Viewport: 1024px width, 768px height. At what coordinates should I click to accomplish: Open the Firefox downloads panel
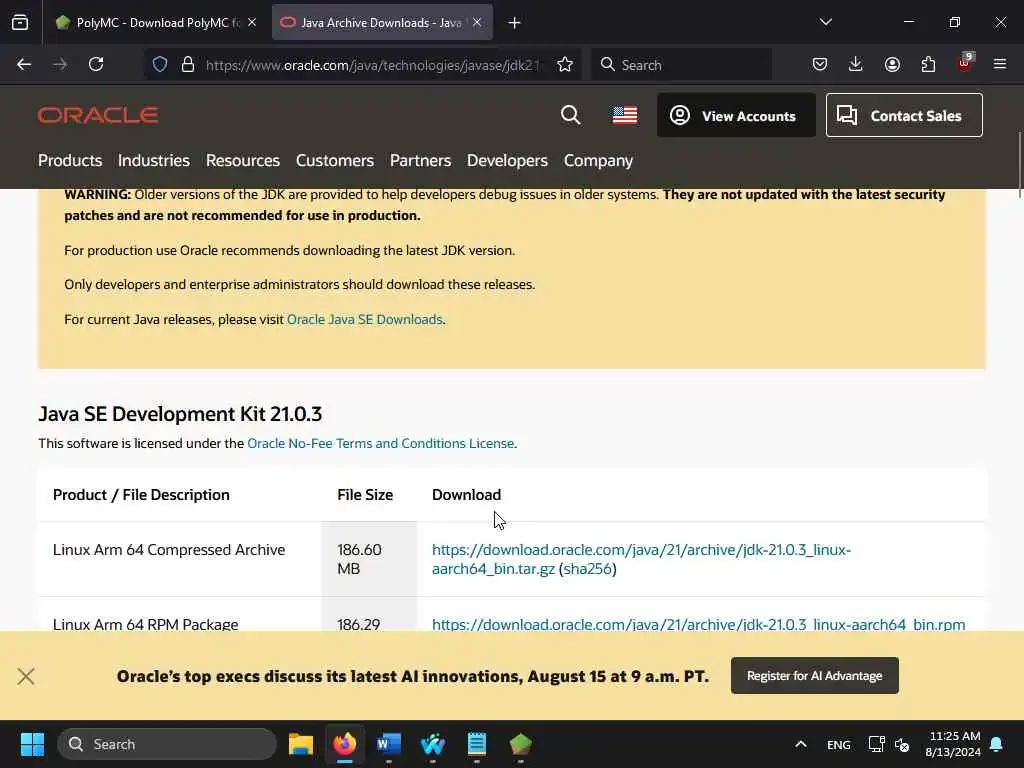856,65
